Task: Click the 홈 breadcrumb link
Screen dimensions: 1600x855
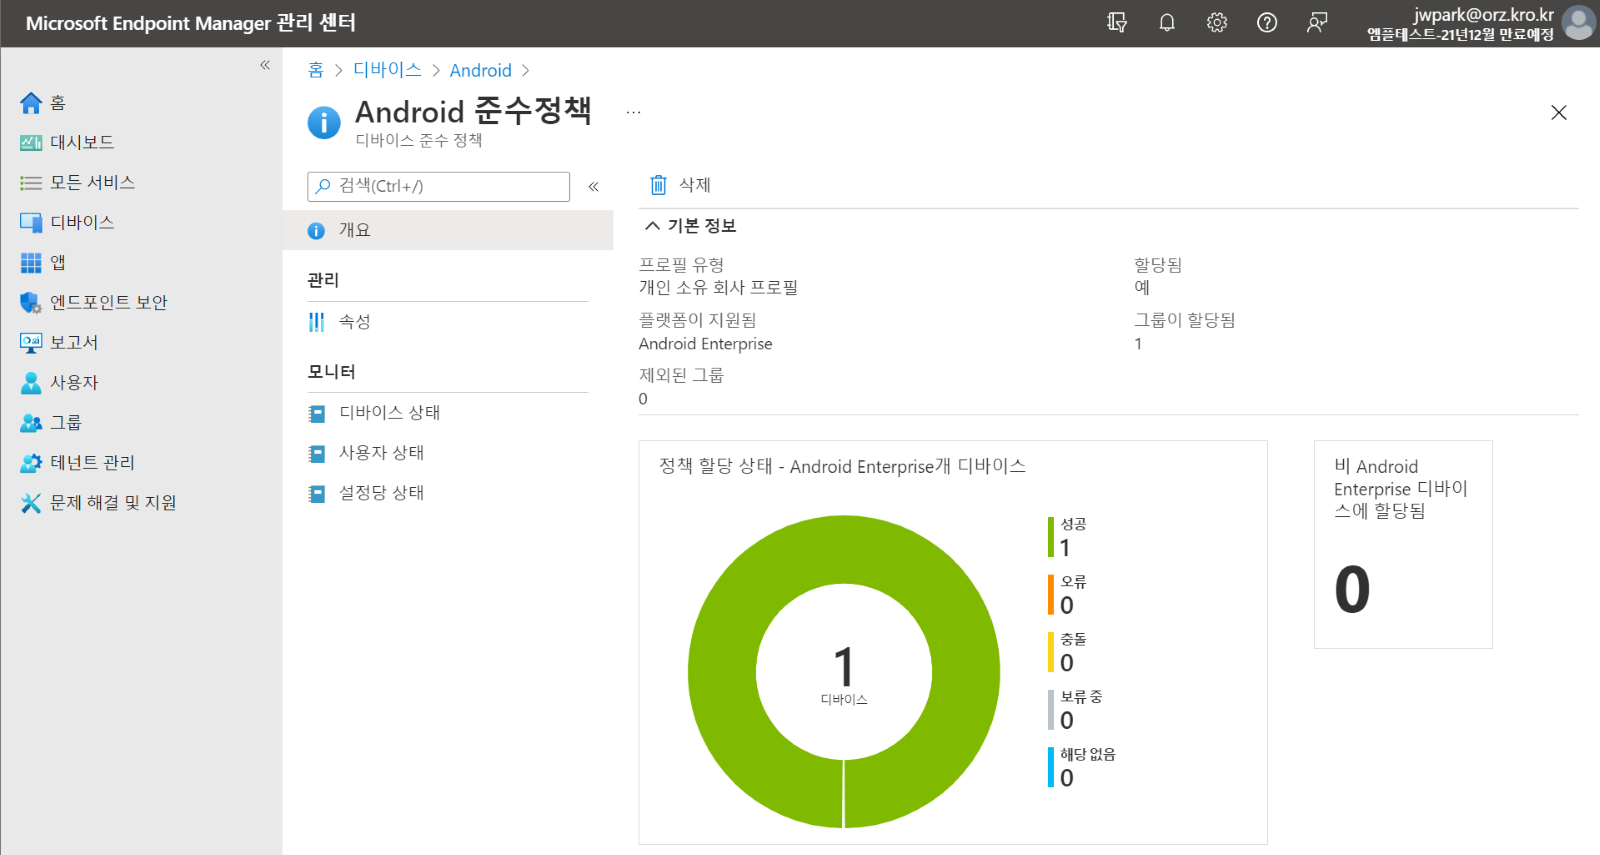Action: (316, 70)
